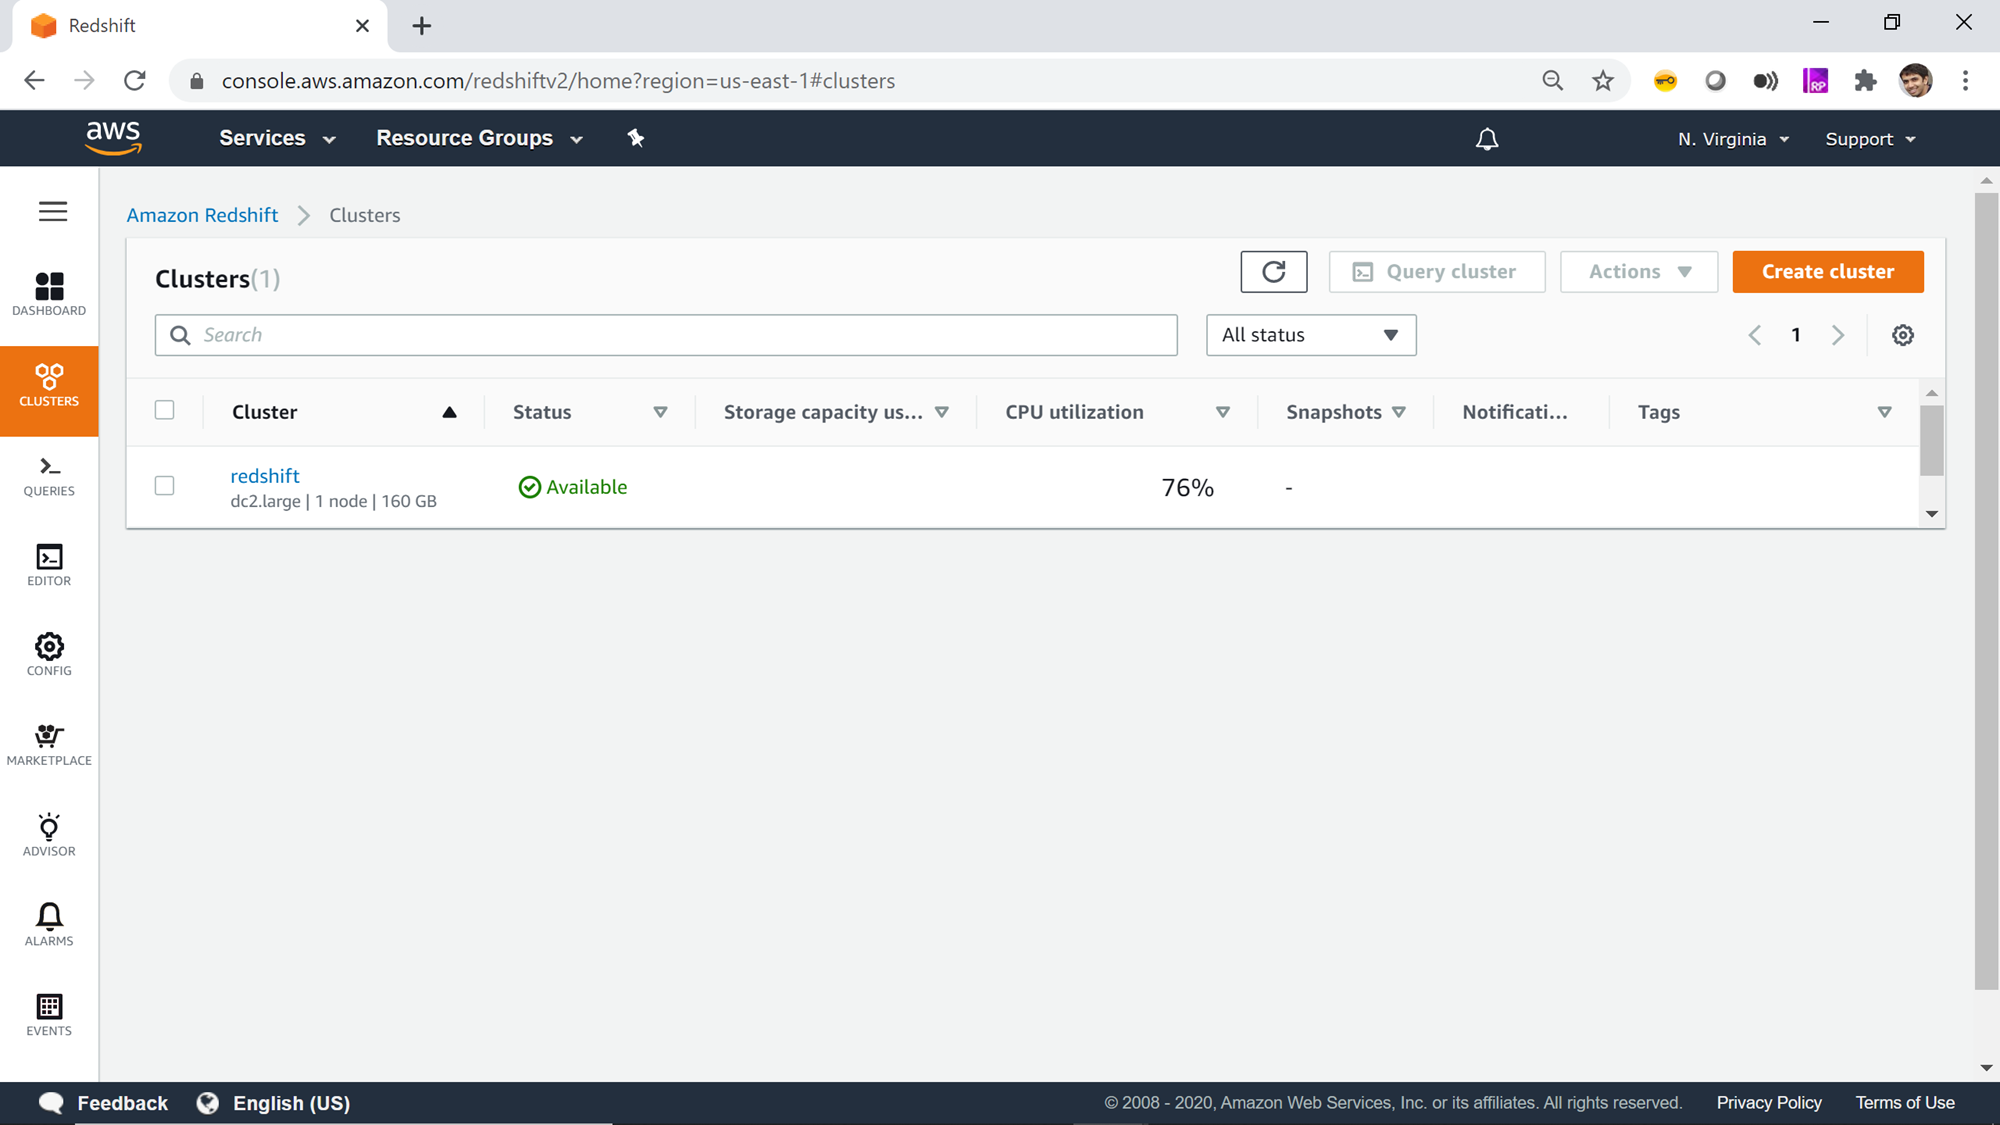This screenshot has height=1125, width=2000.
Task: Click the refresh clusters button
Action: coord(1273,272)
